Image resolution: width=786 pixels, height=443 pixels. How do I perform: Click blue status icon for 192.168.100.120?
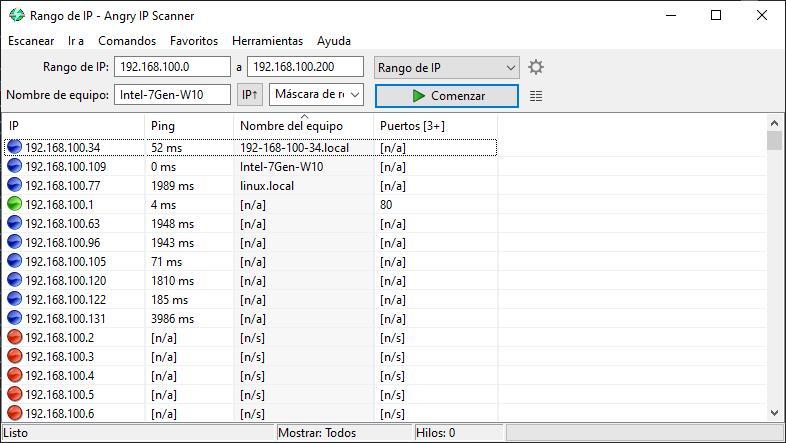coord(15,280)
